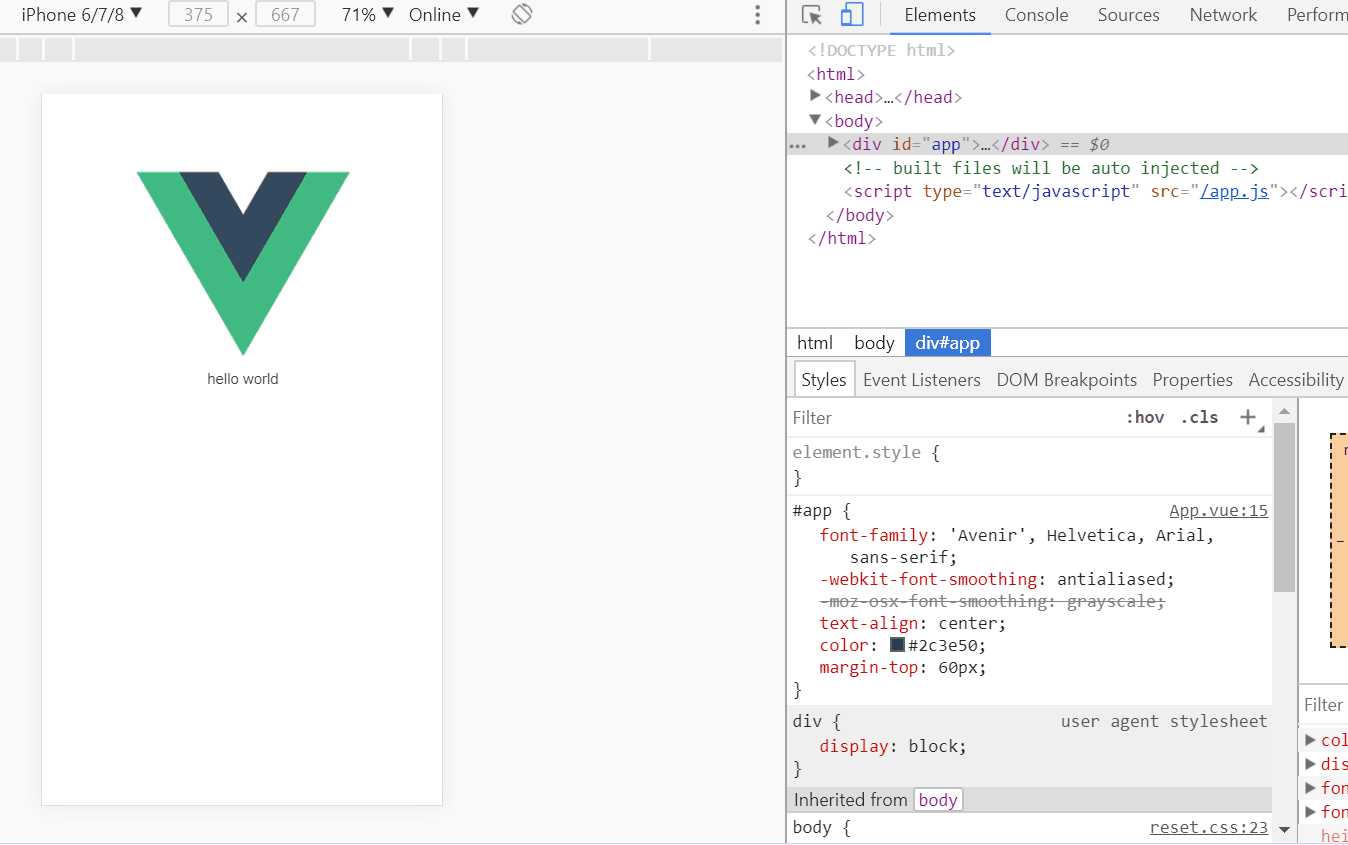The height and width of the screenshot is (845, 1348).
Task: Open the reset.css:23 source link
Action: 1209,828
